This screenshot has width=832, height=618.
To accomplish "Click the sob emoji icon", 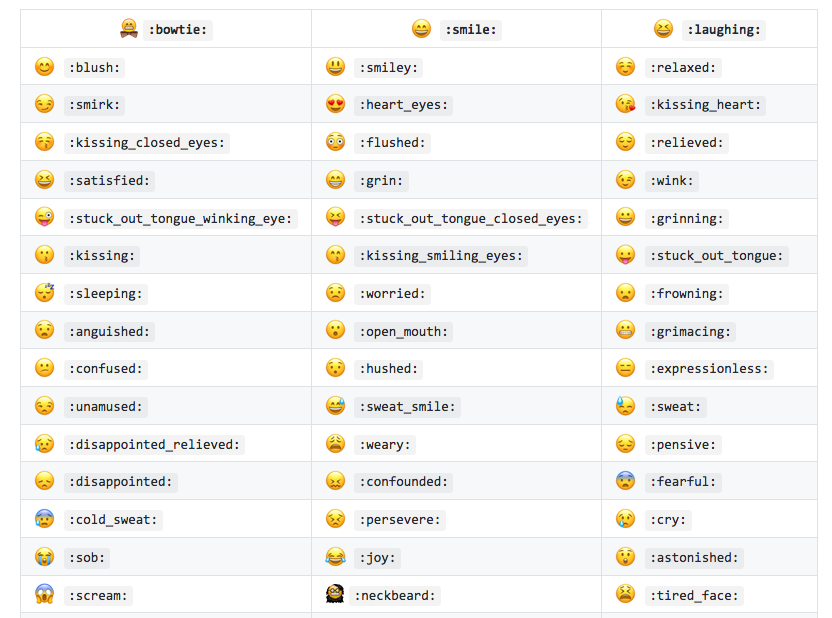I will pos(44,557).
